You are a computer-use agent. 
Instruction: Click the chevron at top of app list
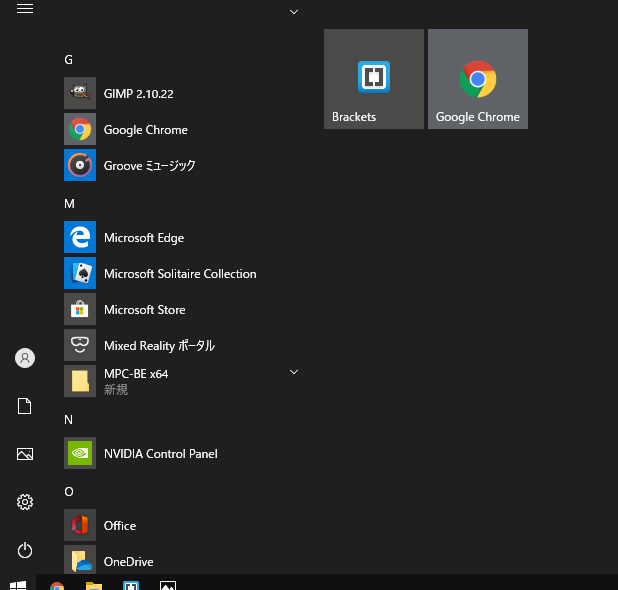tap(294, 12)
